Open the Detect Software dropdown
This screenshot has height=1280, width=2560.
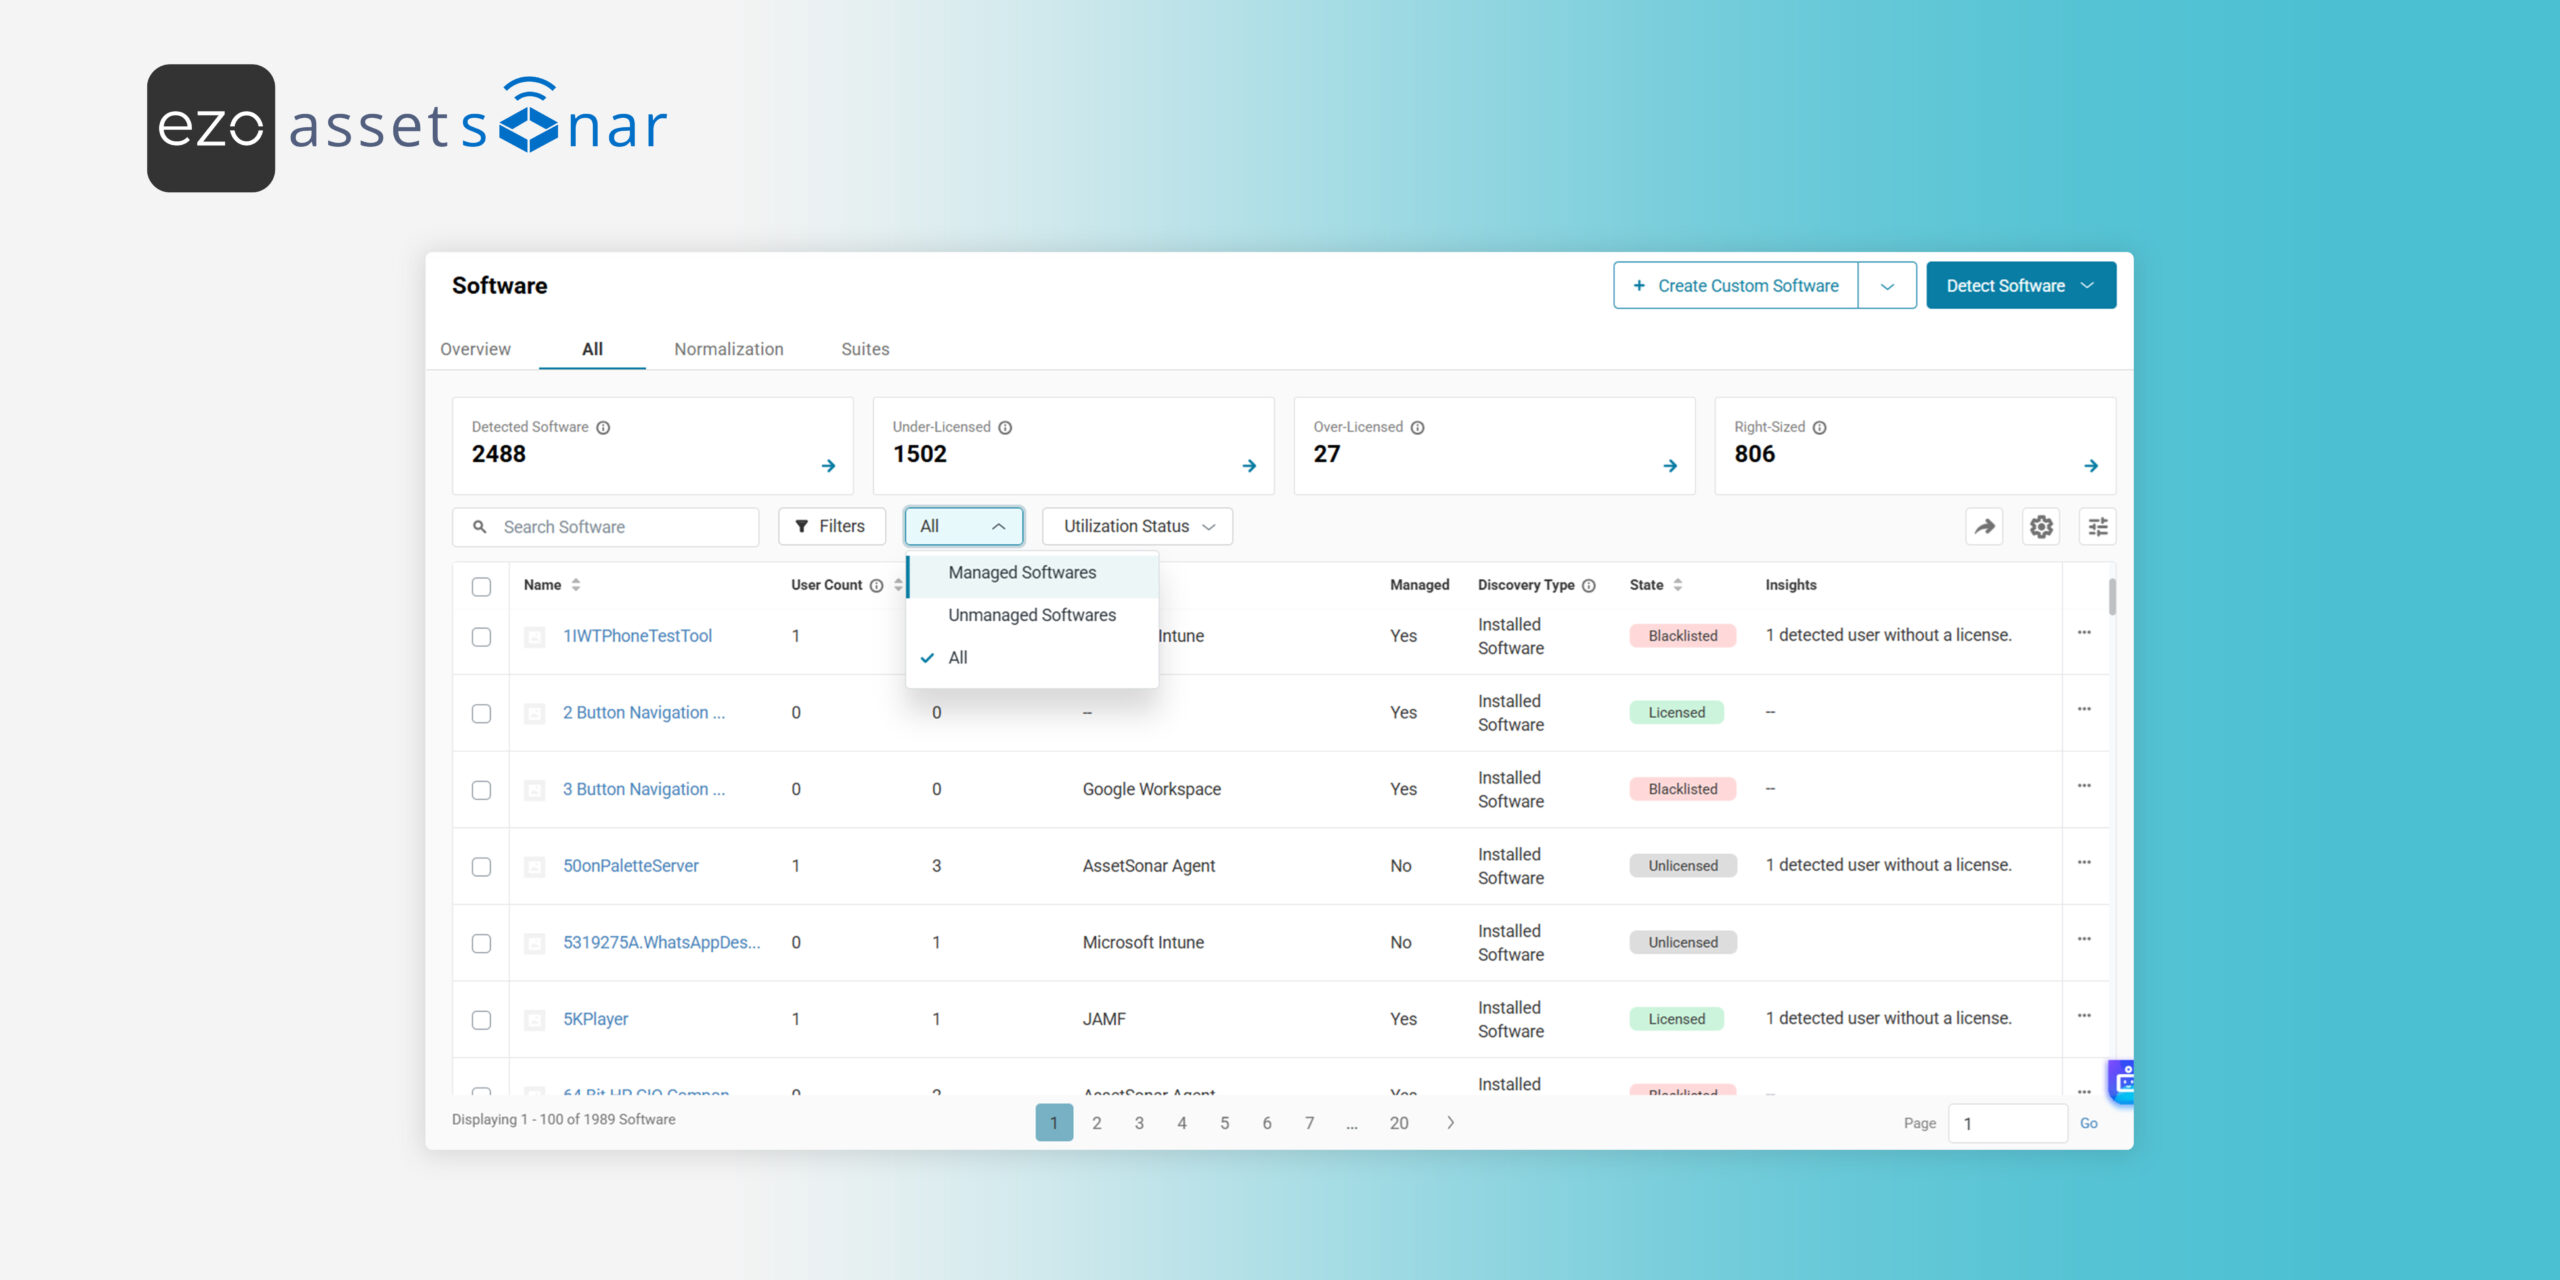[2020, 286]
